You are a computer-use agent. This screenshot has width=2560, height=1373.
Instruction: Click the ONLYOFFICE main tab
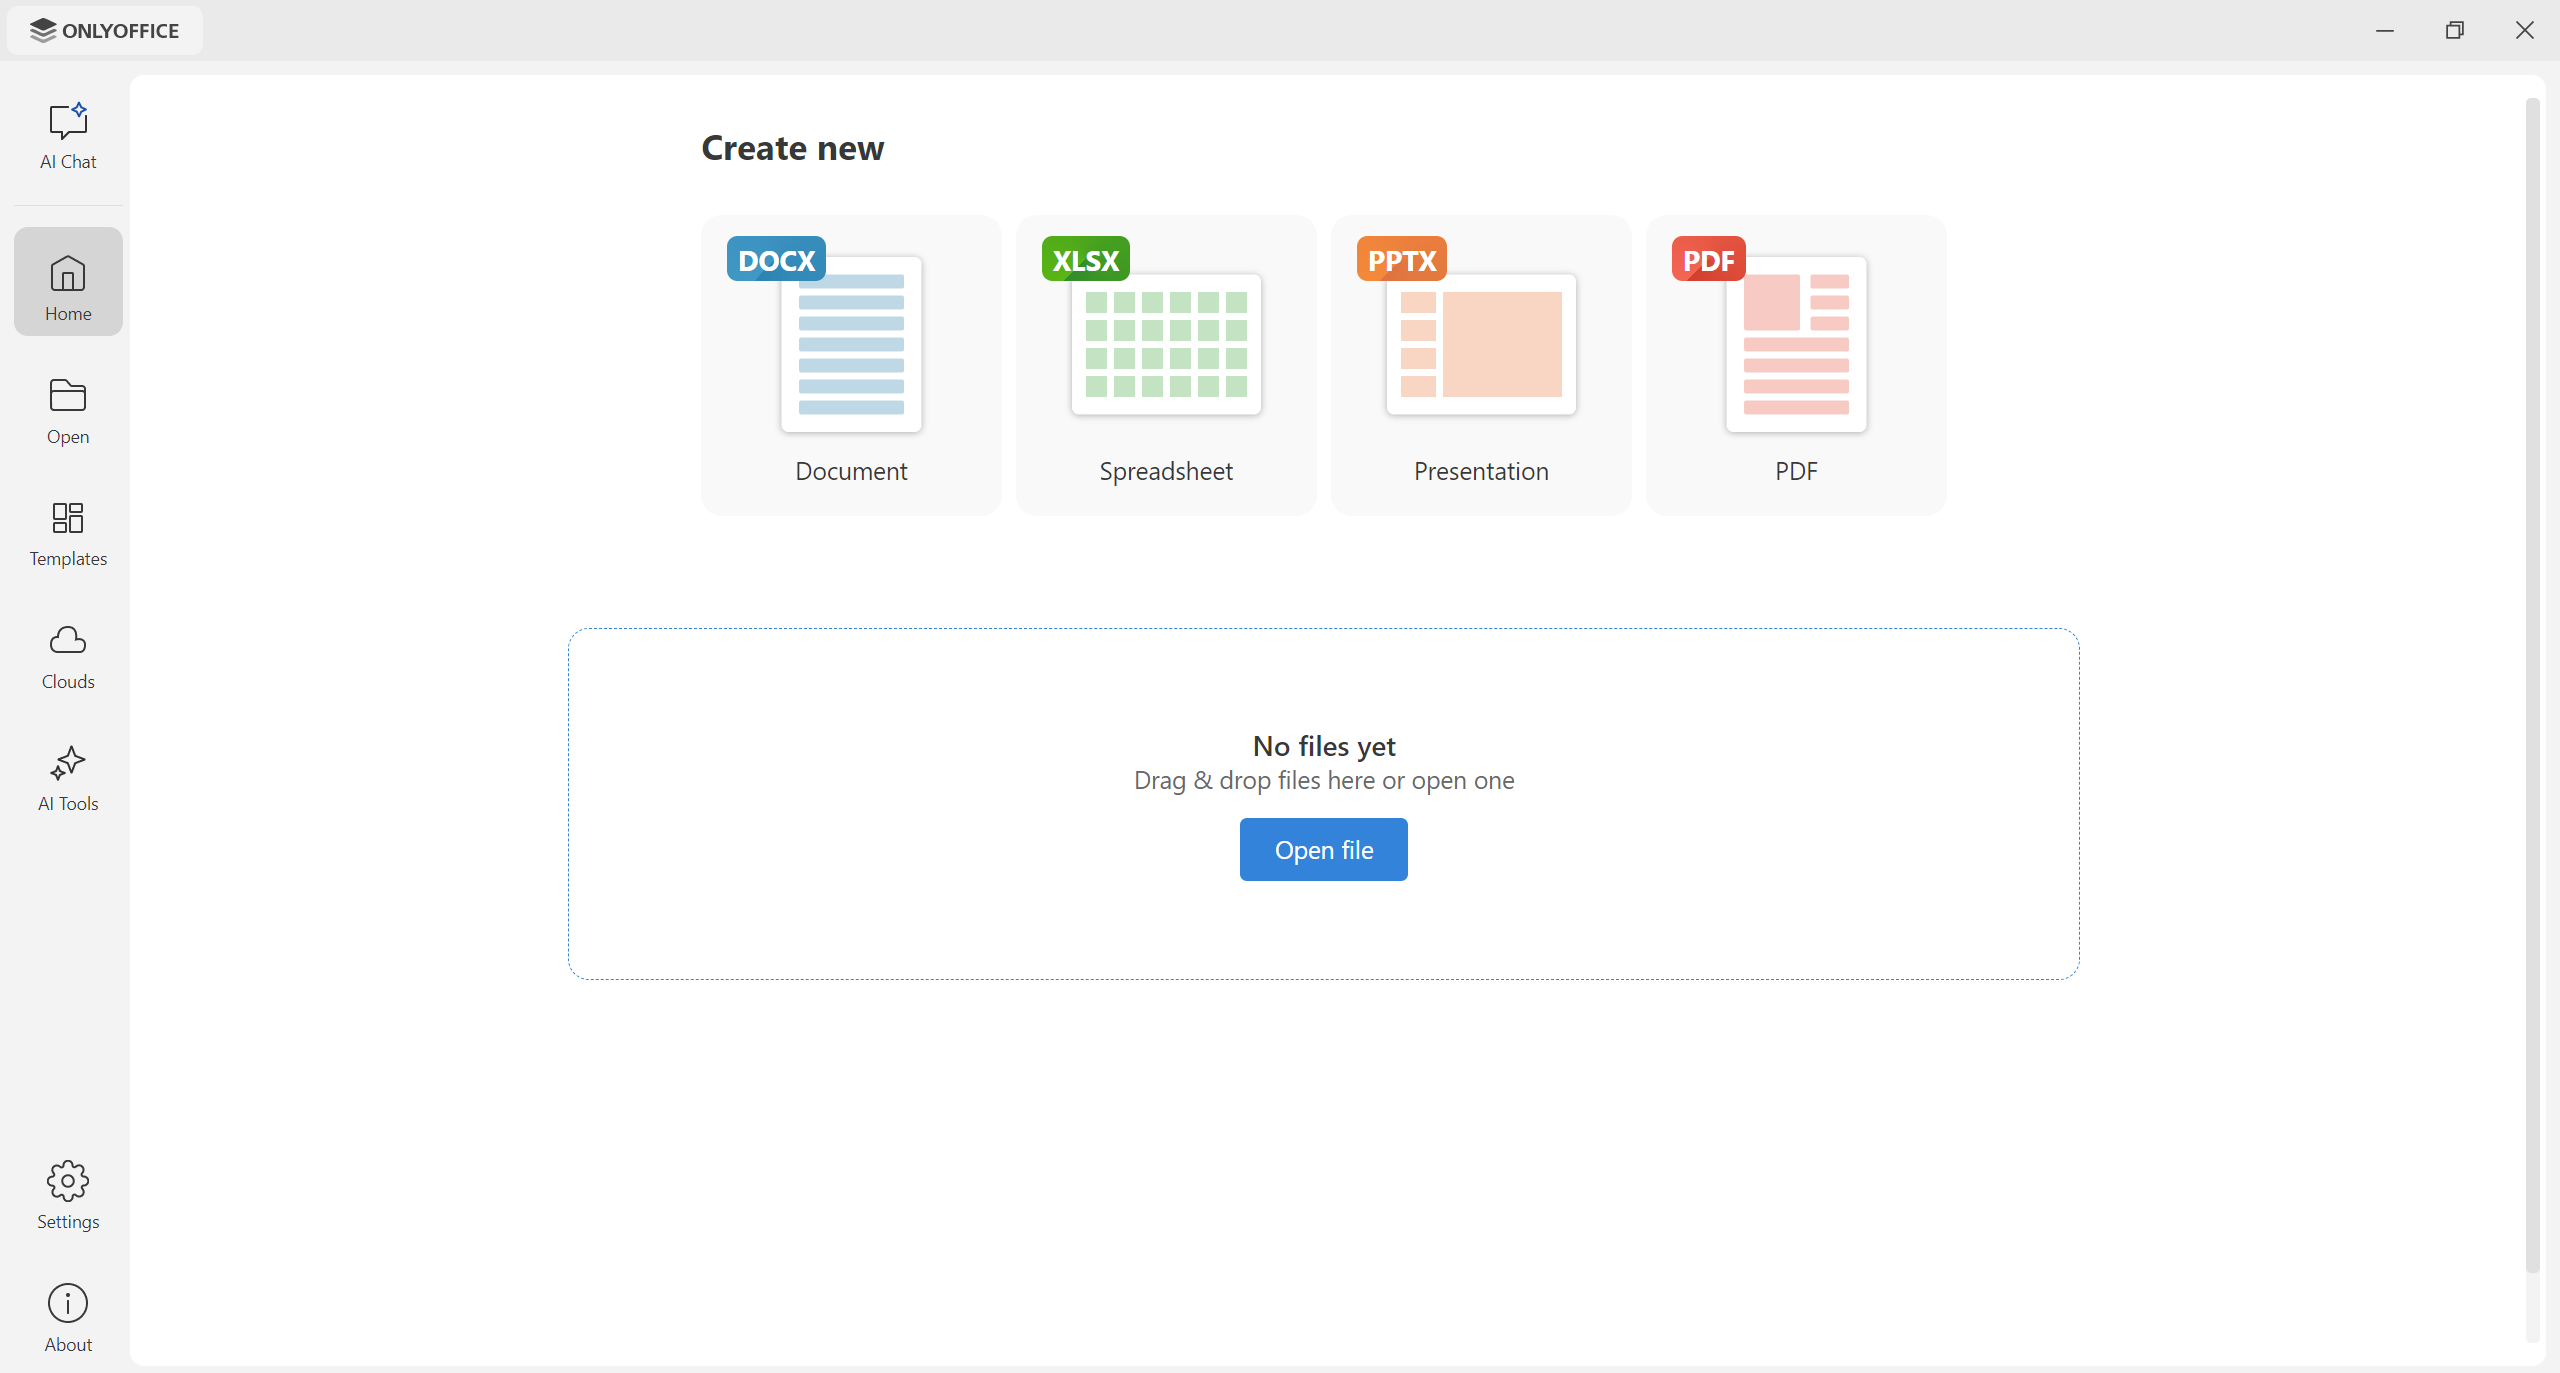point(105,30)
